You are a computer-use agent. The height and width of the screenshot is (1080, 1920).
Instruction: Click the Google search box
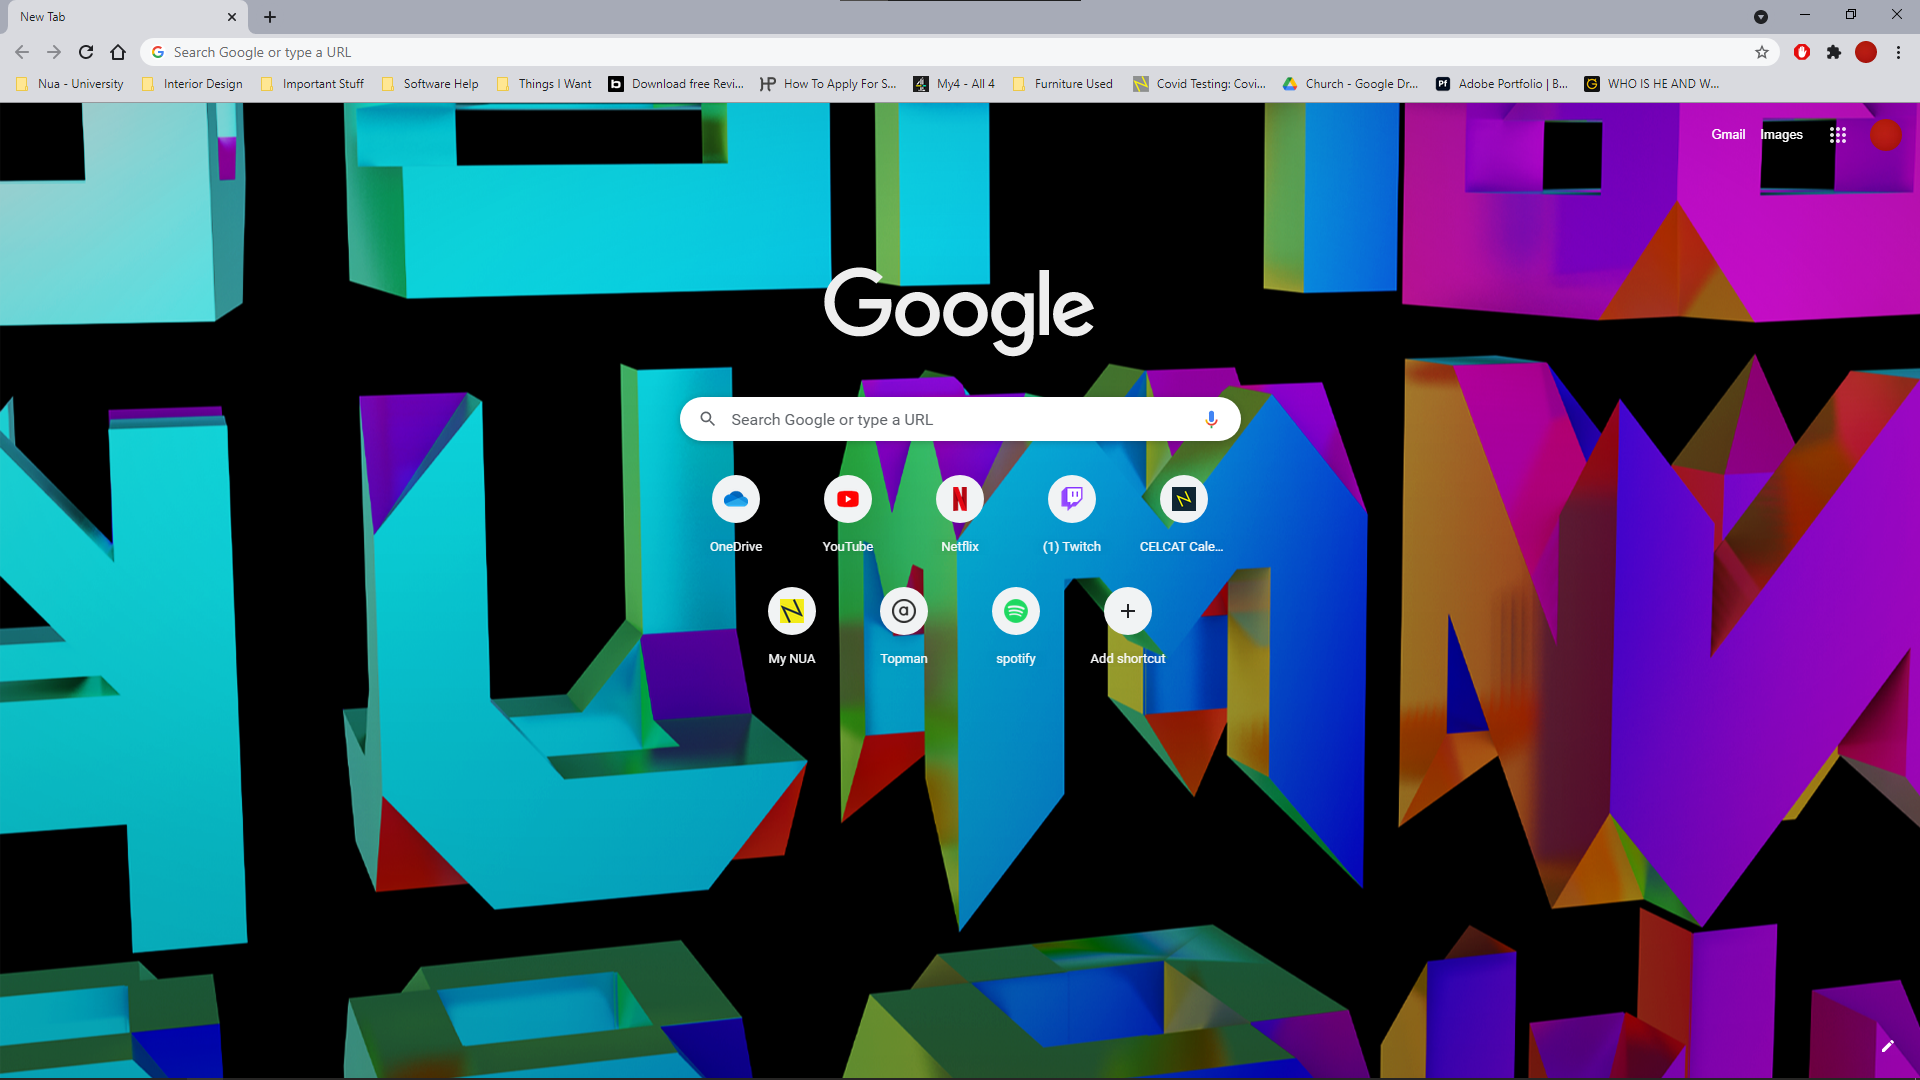(960, 419)
